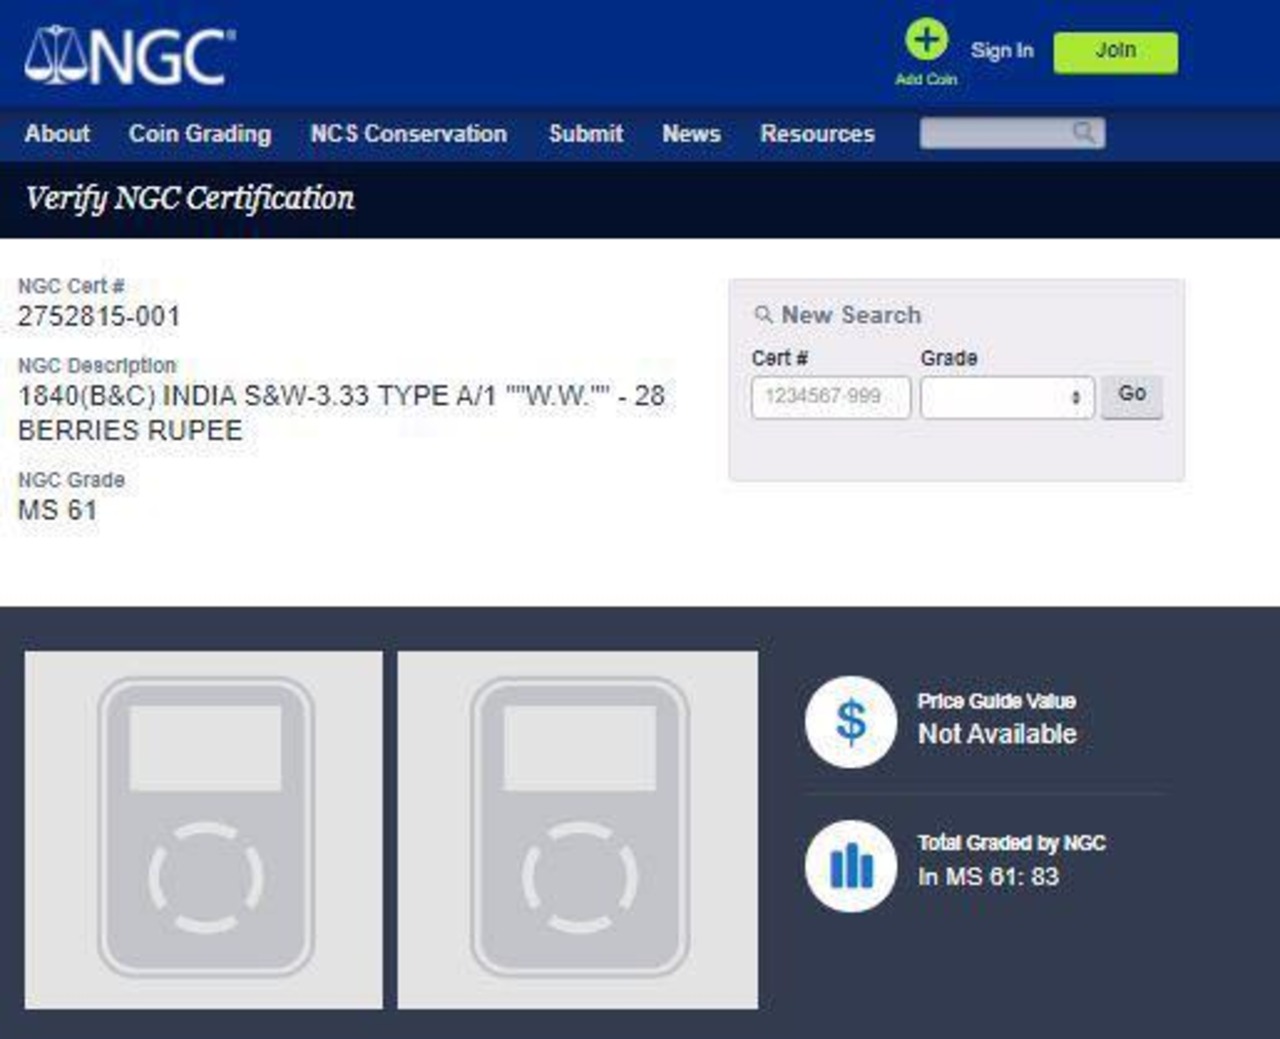
Task: Open the Submit menu
Action: 586,134
